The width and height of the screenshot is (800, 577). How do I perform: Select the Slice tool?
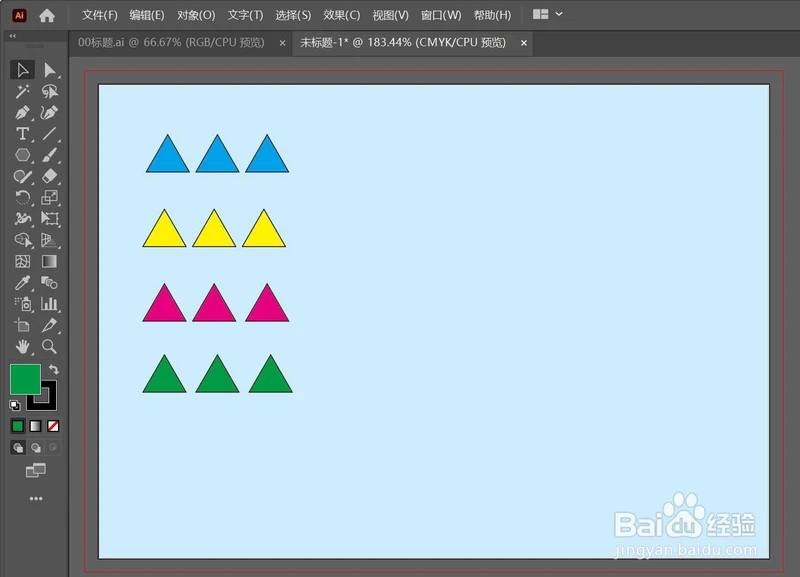pyautogui.click(x=49, y=325)
